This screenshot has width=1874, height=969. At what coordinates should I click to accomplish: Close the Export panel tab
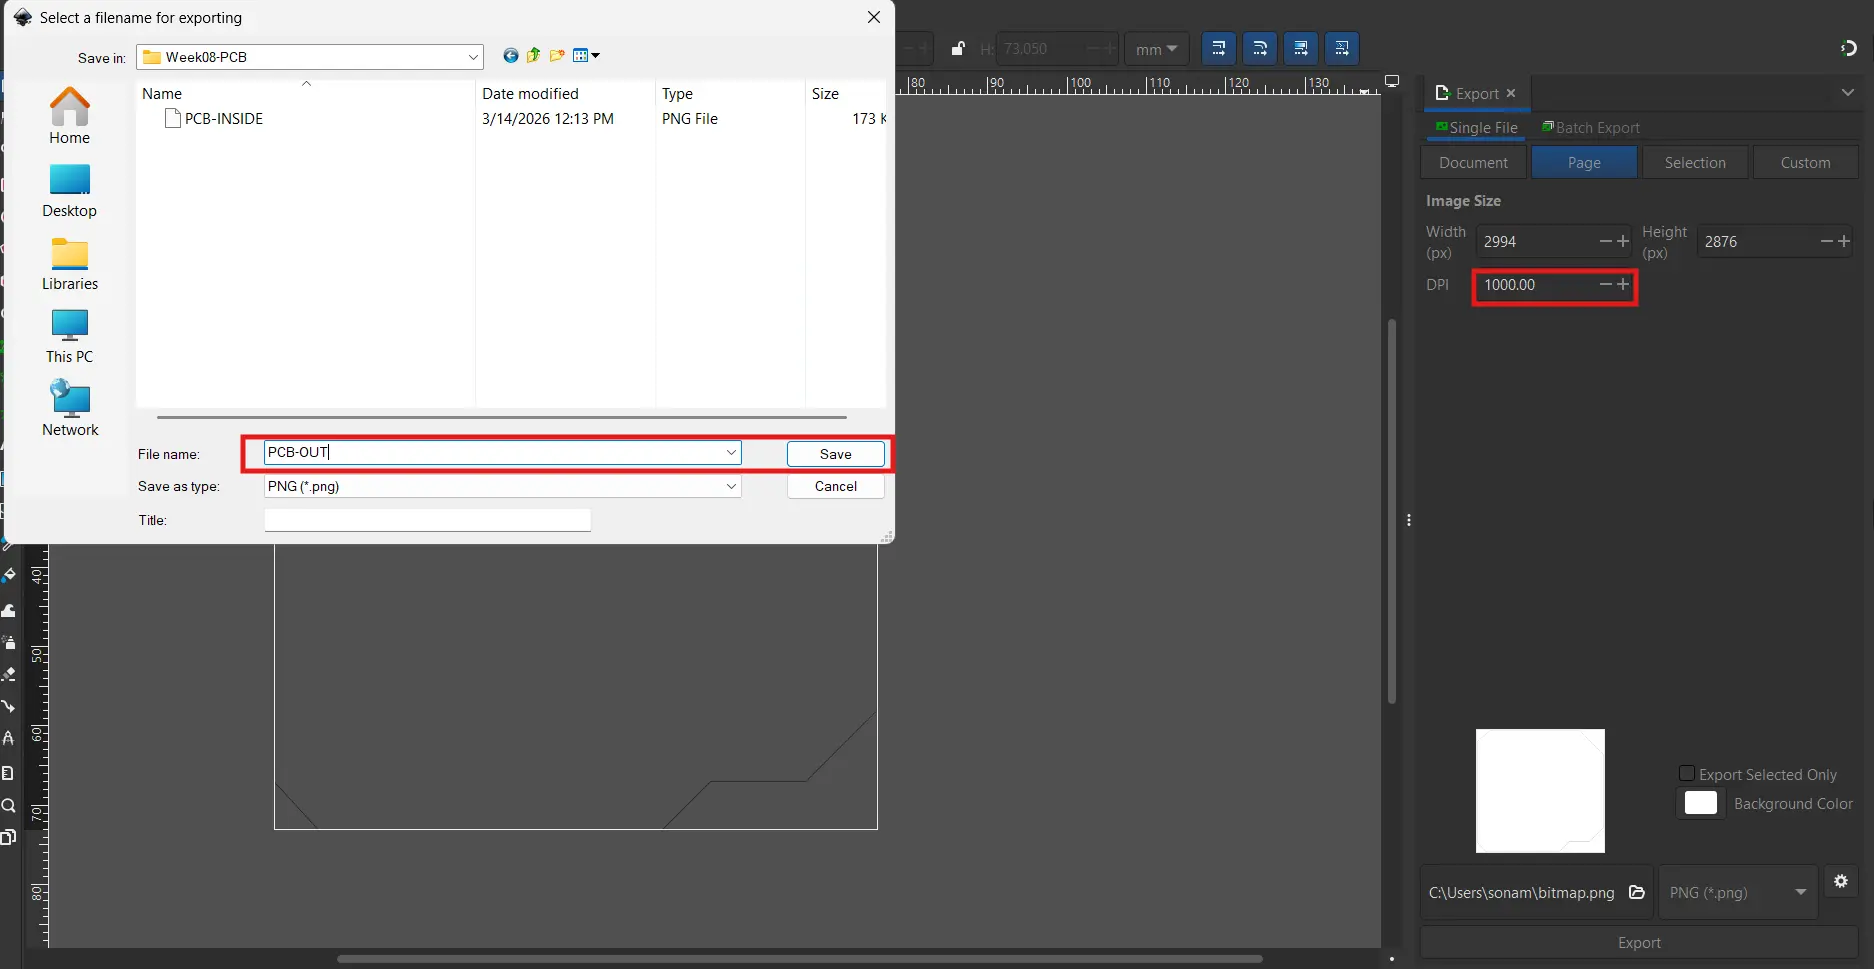click(1511, 93)
